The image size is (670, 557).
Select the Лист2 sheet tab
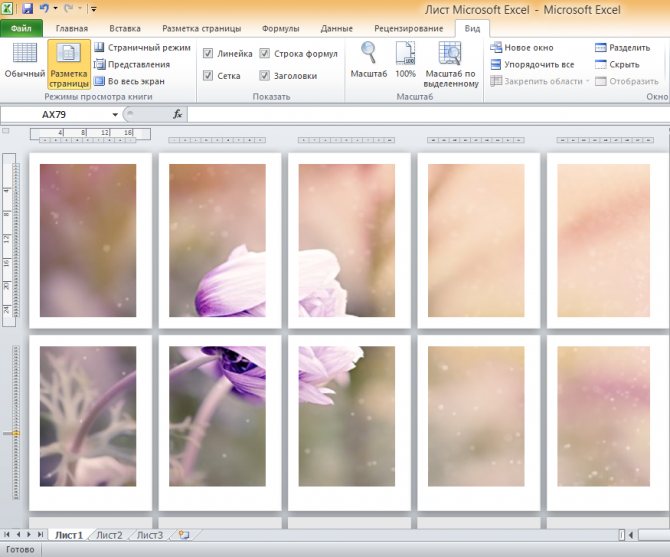coord(109,535)
